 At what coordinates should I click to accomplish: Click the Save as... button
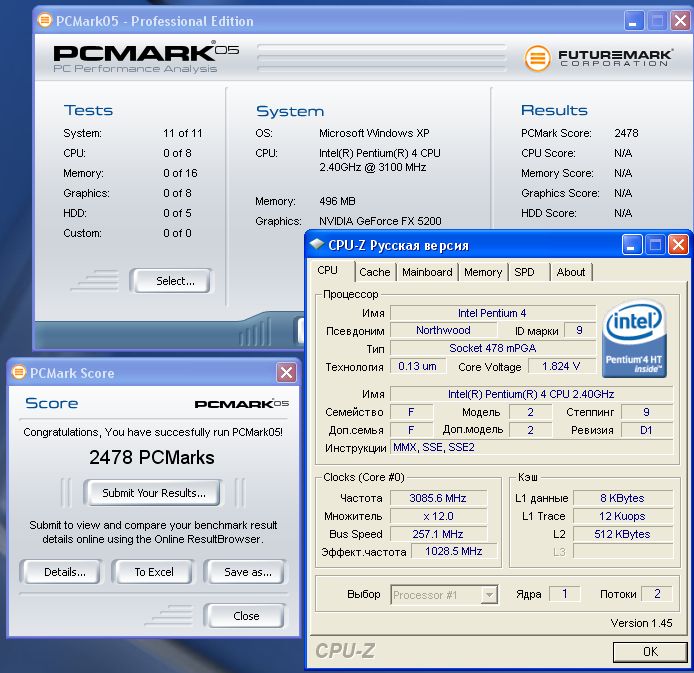[x=245, y=572]
